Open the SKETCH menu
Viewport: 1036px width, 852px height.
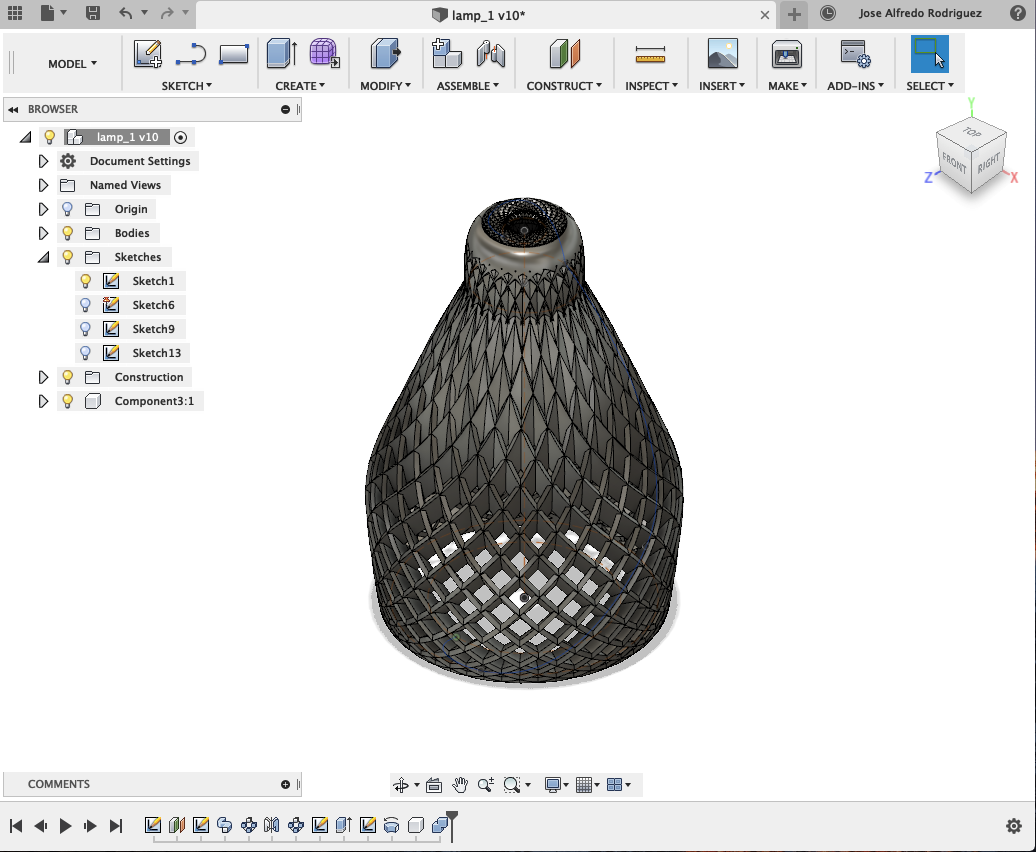(186, 86)
